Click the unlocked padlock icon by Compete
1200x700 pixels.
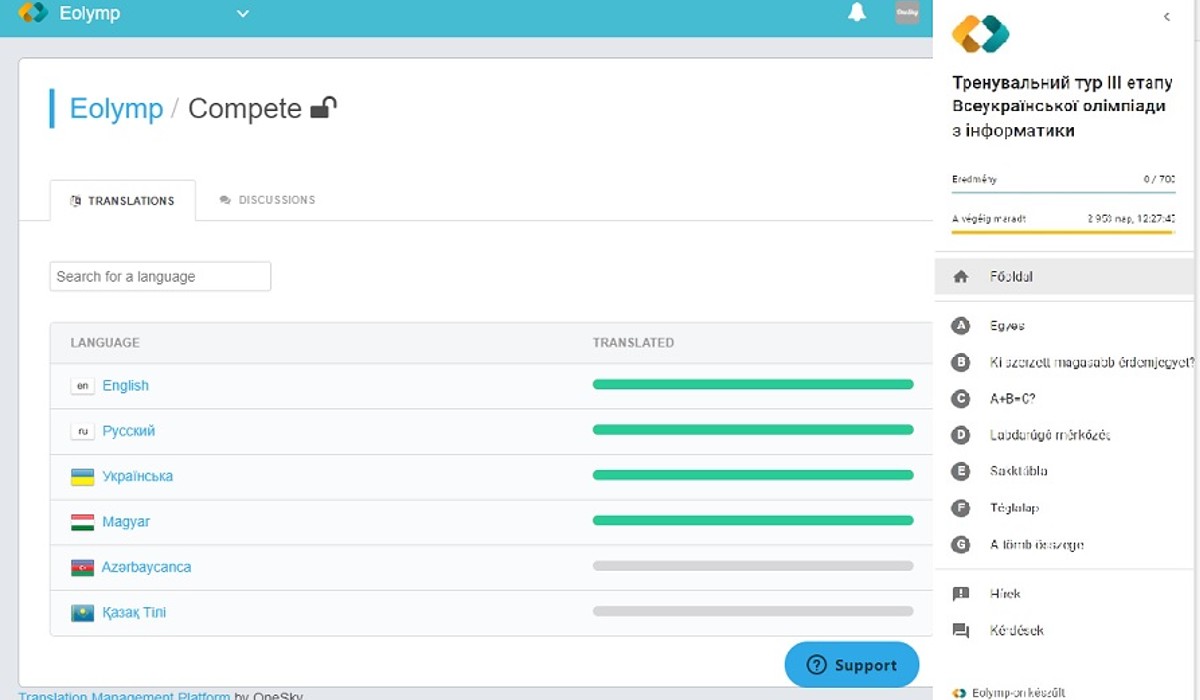pos(324,107)
